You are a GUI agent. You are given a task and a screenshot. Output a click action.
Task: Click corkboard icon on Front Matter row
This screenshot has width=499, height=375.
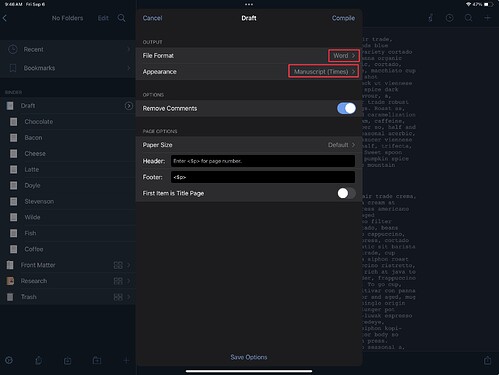(x=118, y=265)
